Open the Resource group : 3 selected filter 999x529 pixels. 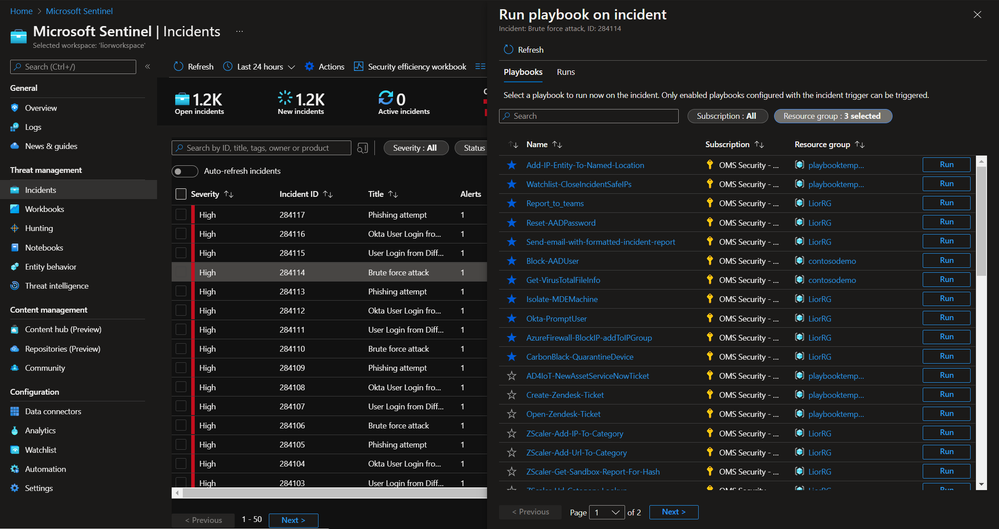(x=833, y=116)
